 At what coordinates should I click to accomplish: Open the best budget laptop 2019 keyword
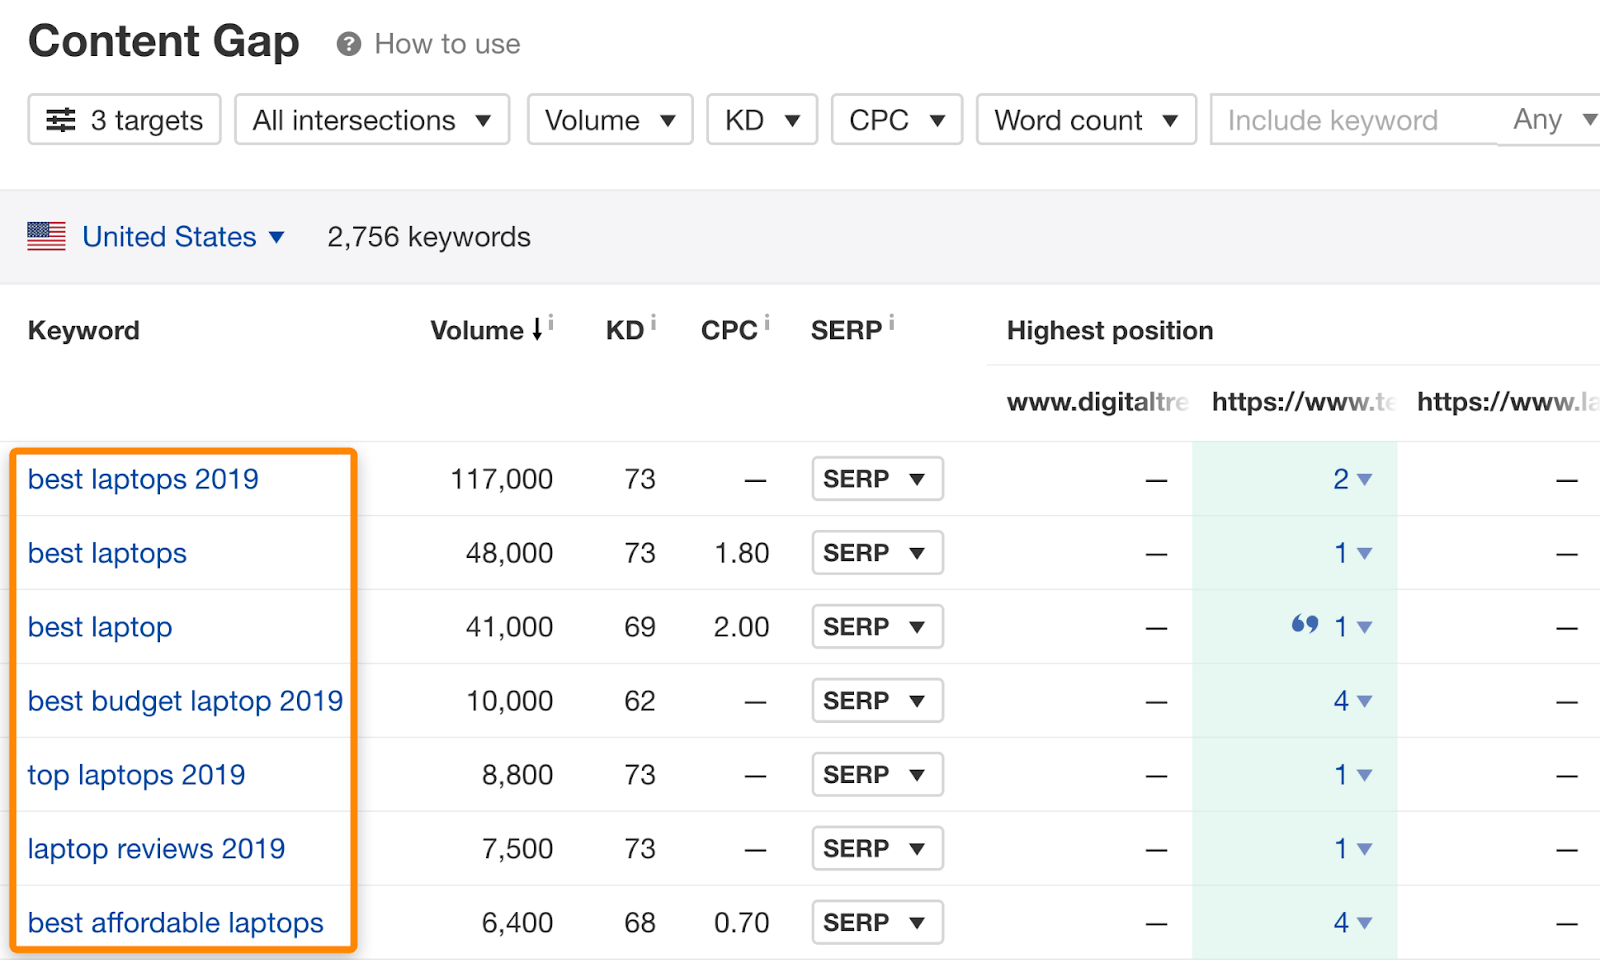pos(185,701)
